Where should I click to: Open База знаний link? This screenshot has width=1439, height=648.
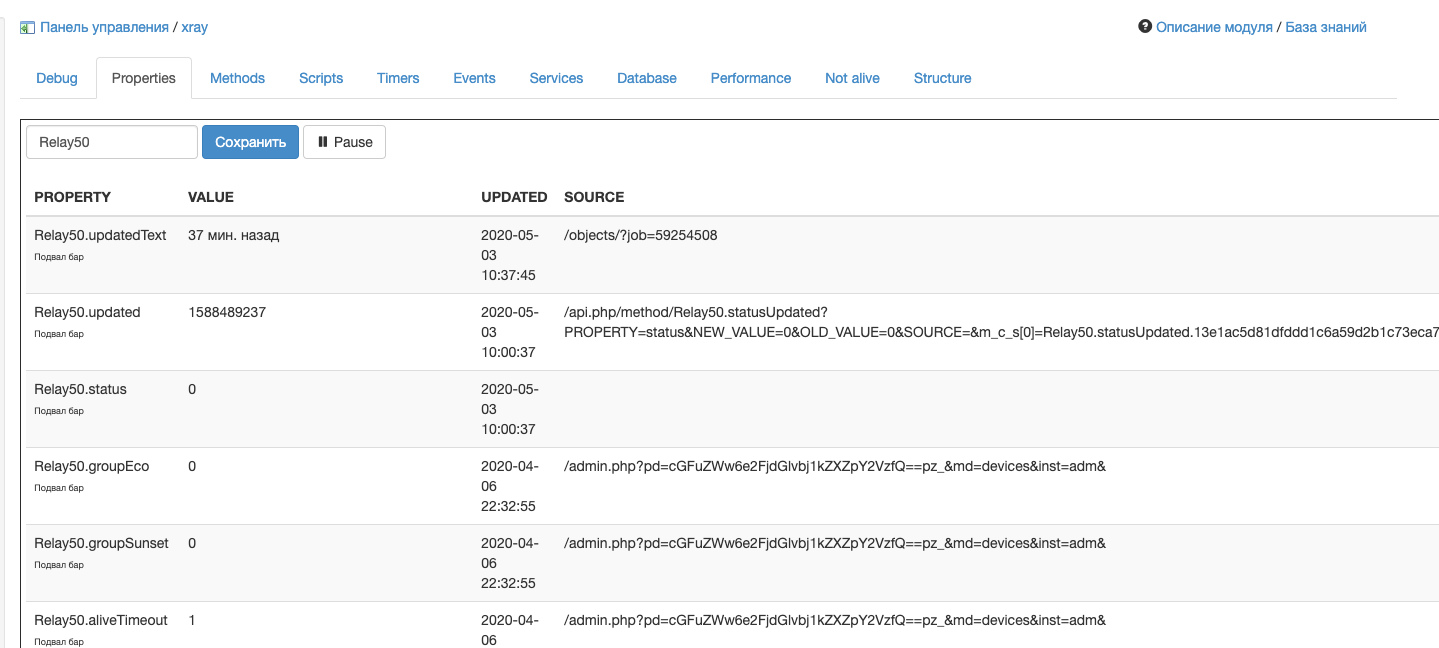[1325, 28]
